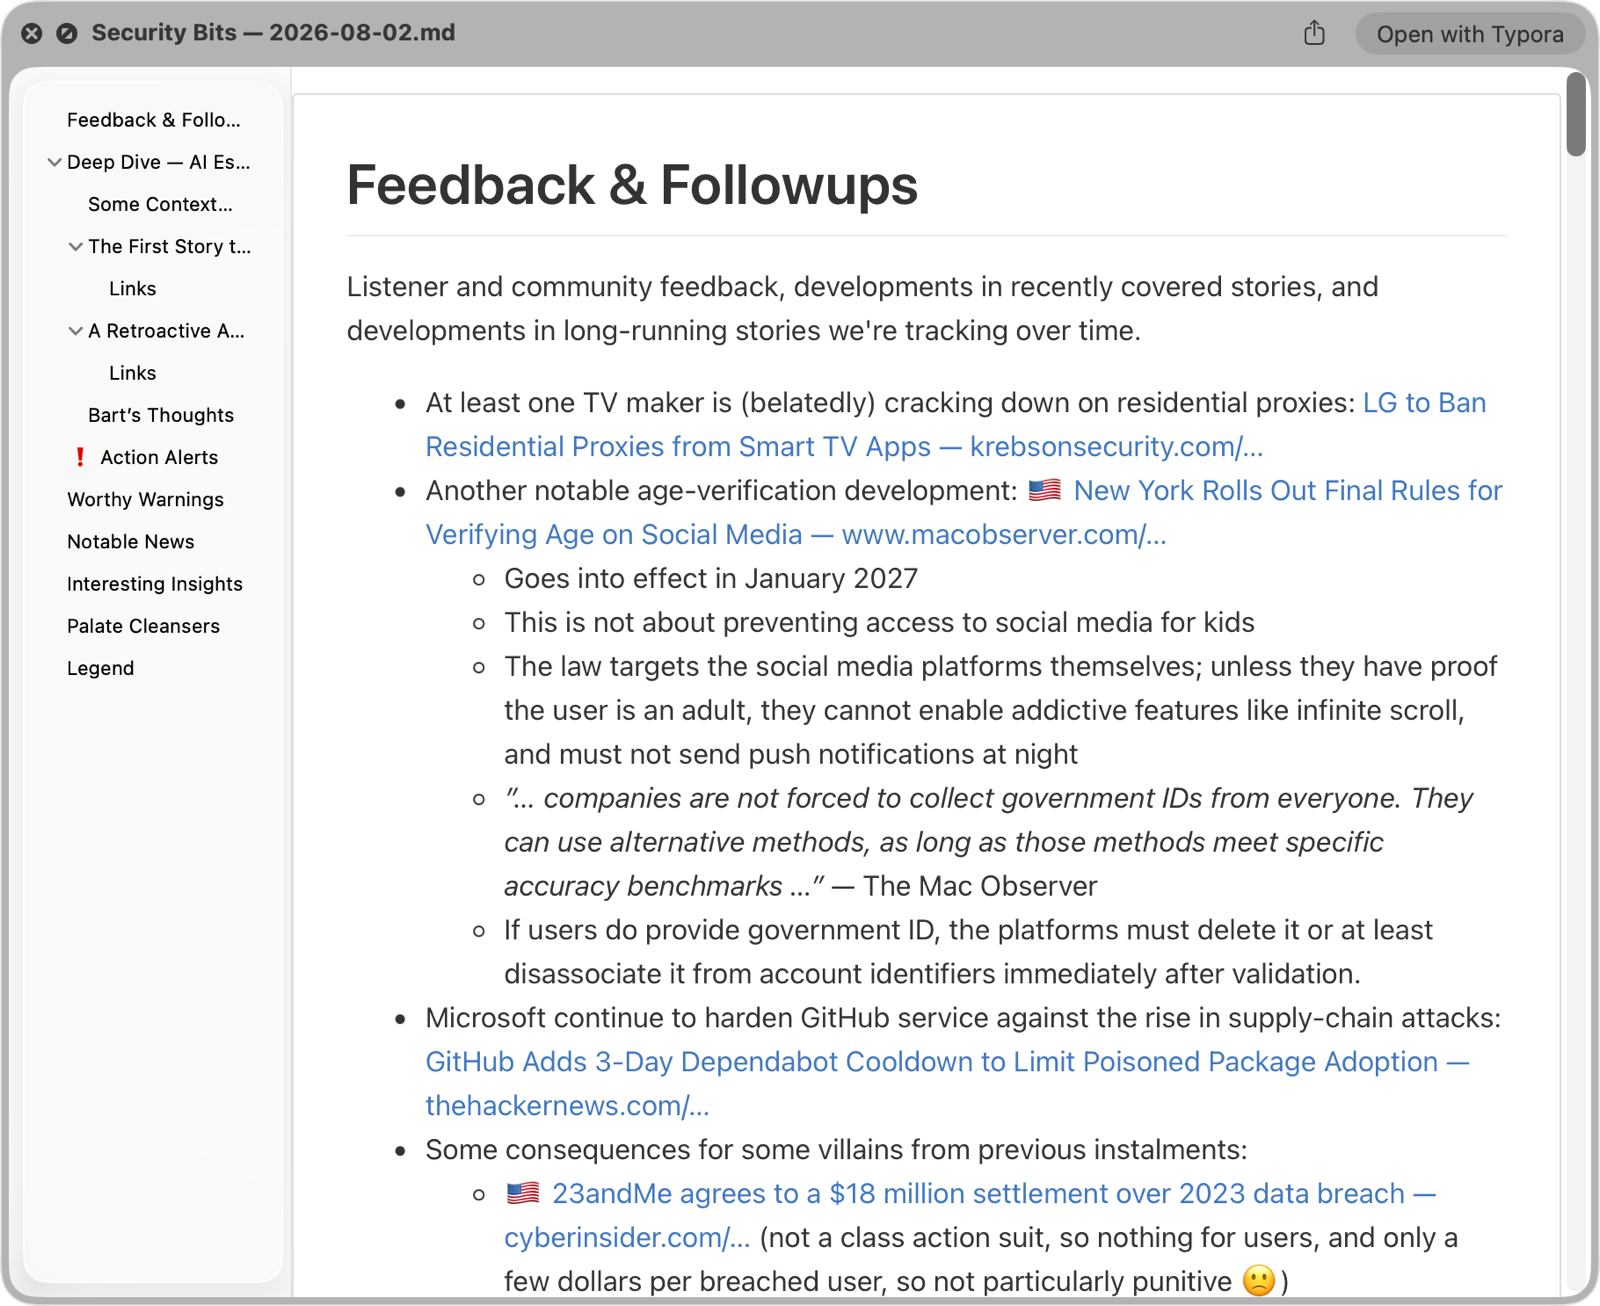Click the frowning face emoji
1600x1306 pixels.
(1259, 1281)
